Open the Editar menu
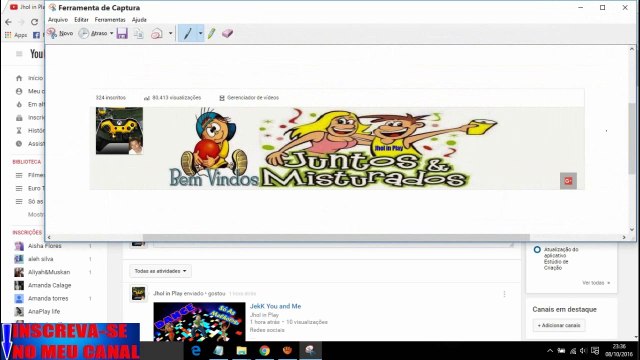This screenshot has height=360, width=640. click(81, 20)
